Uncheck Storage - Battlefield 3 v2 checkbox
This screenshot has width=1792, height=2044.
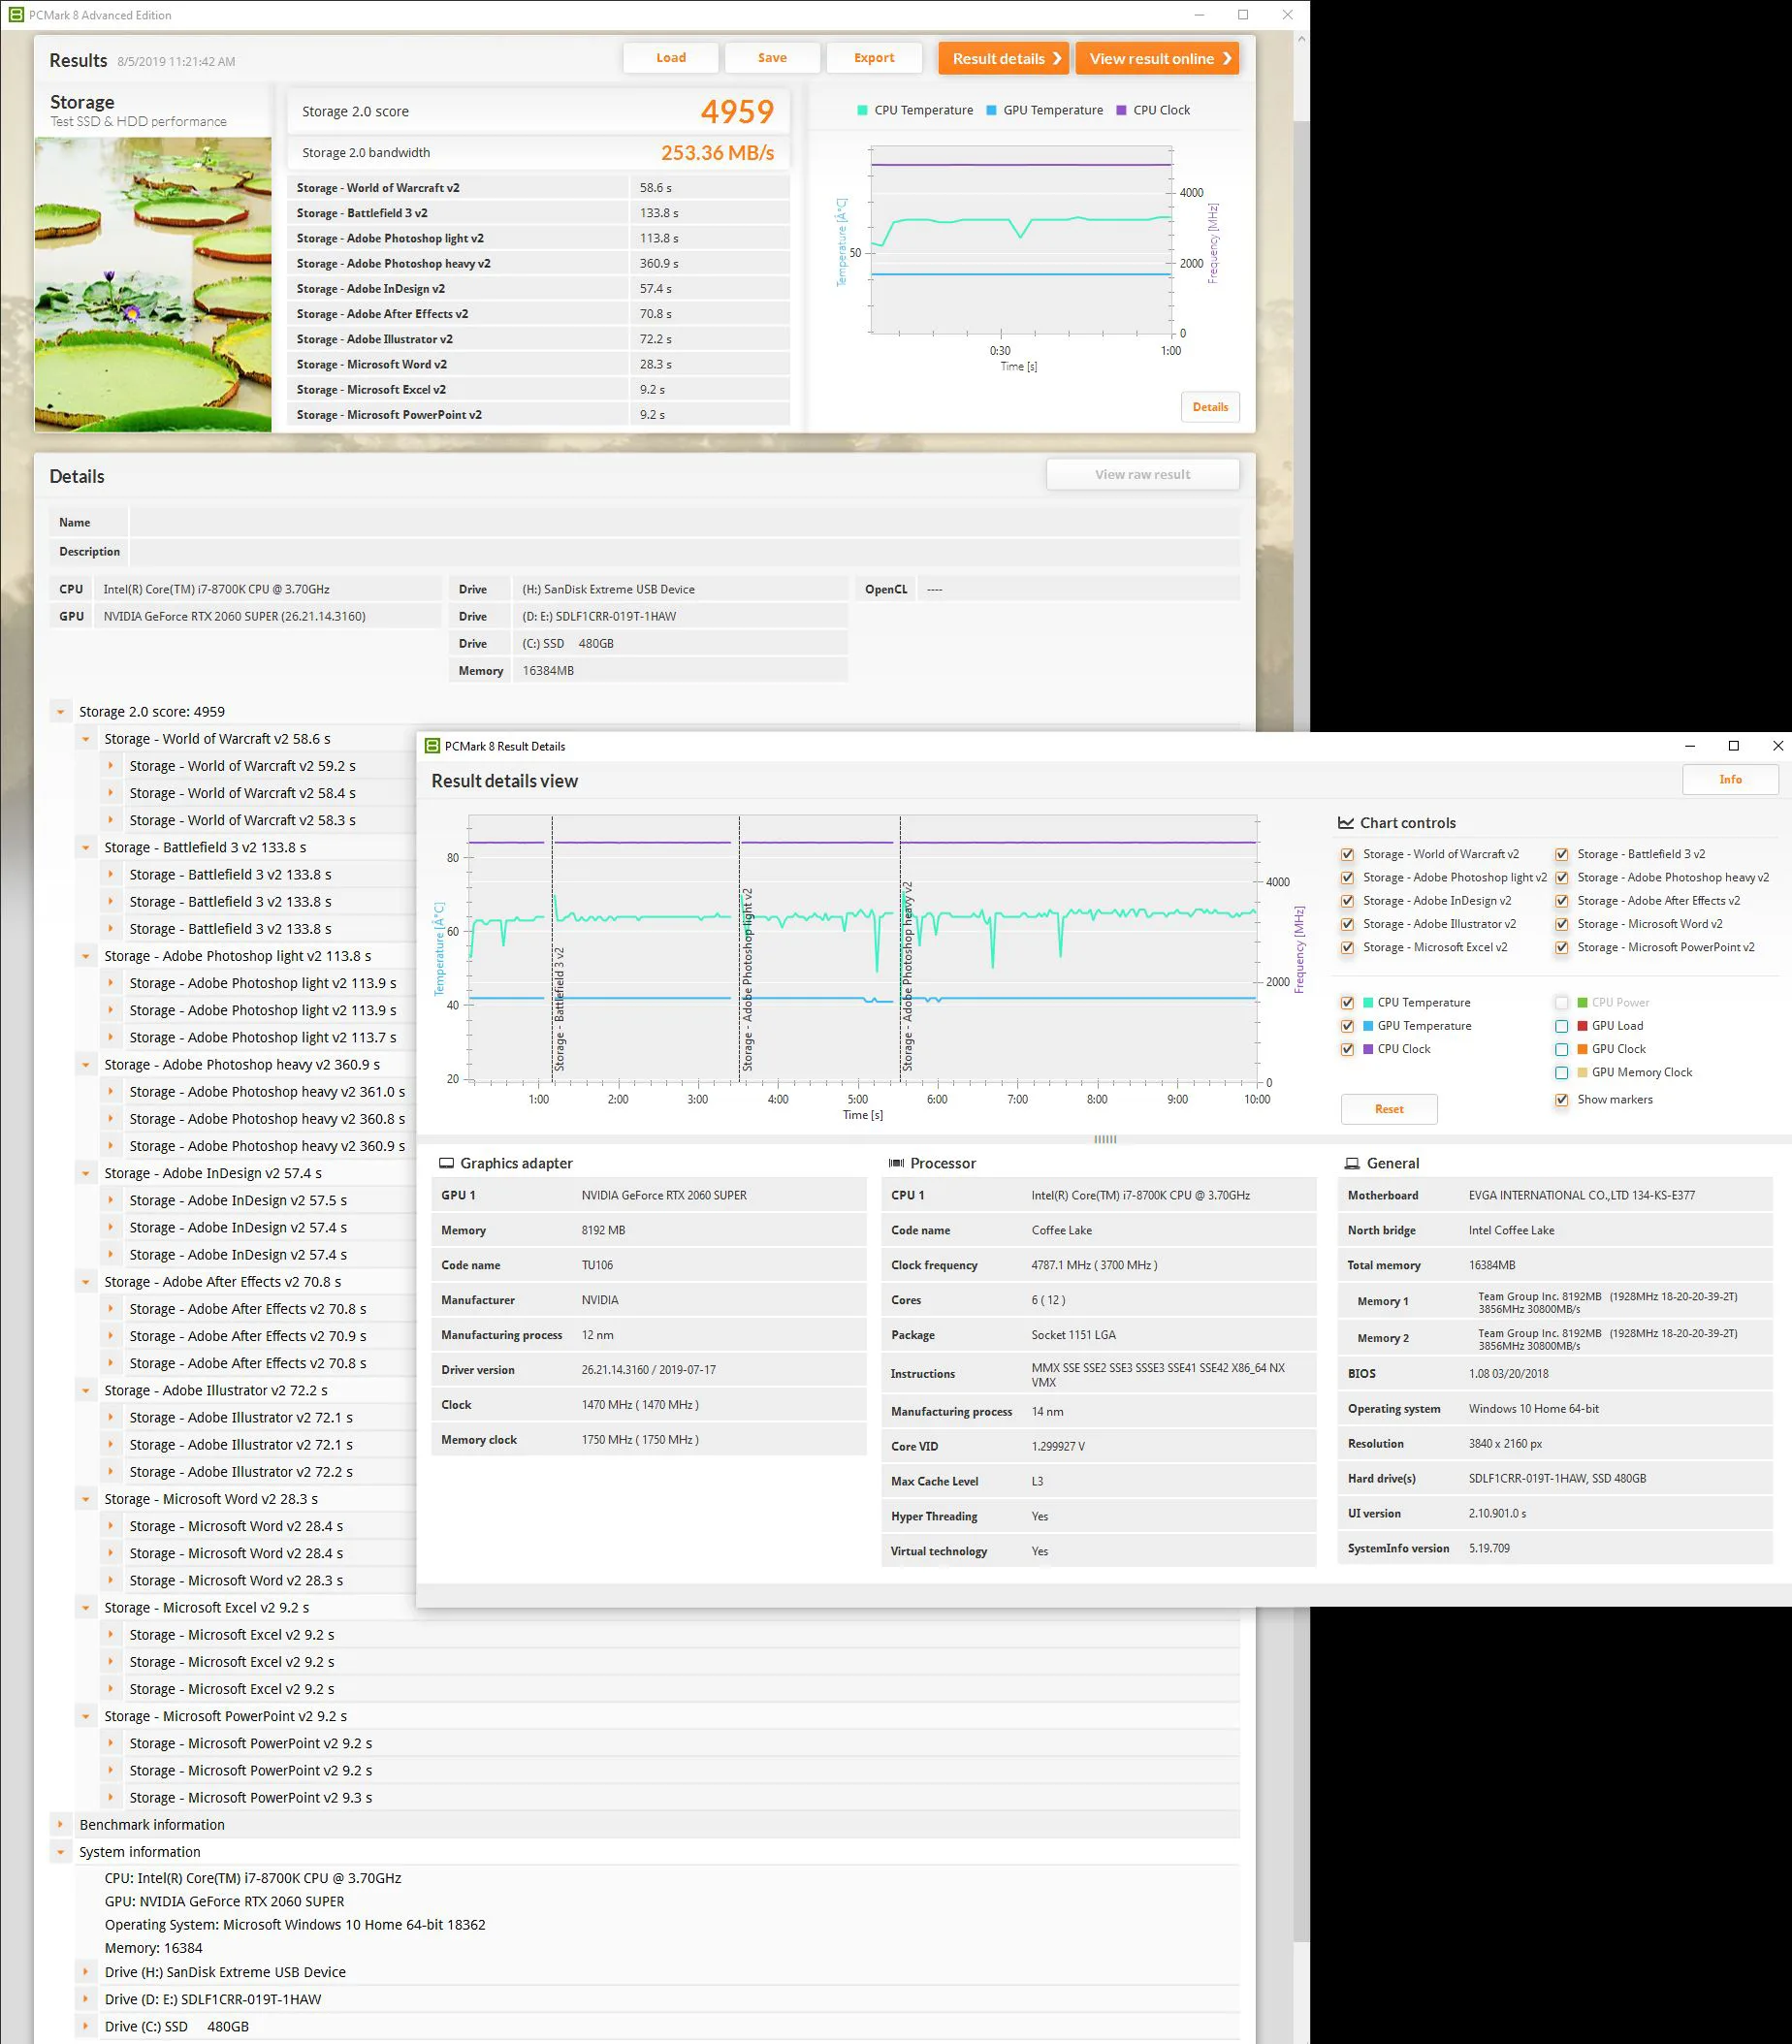coord(1561,854)
